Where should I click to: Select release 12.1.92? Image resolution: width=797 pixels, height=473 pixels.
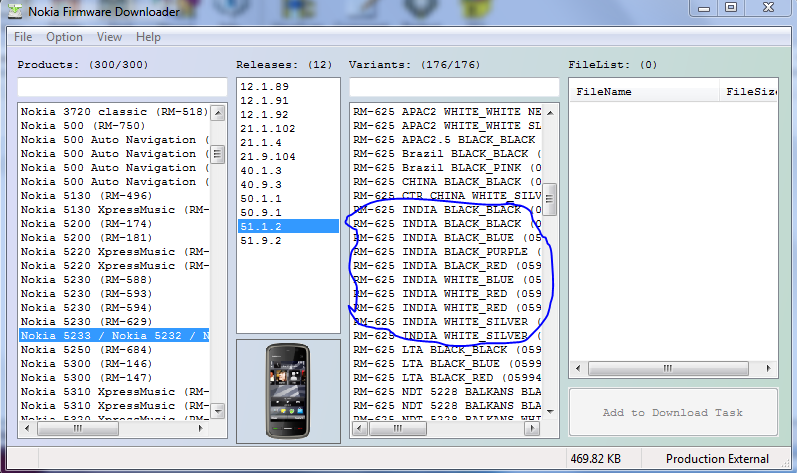tap(288, 115)
